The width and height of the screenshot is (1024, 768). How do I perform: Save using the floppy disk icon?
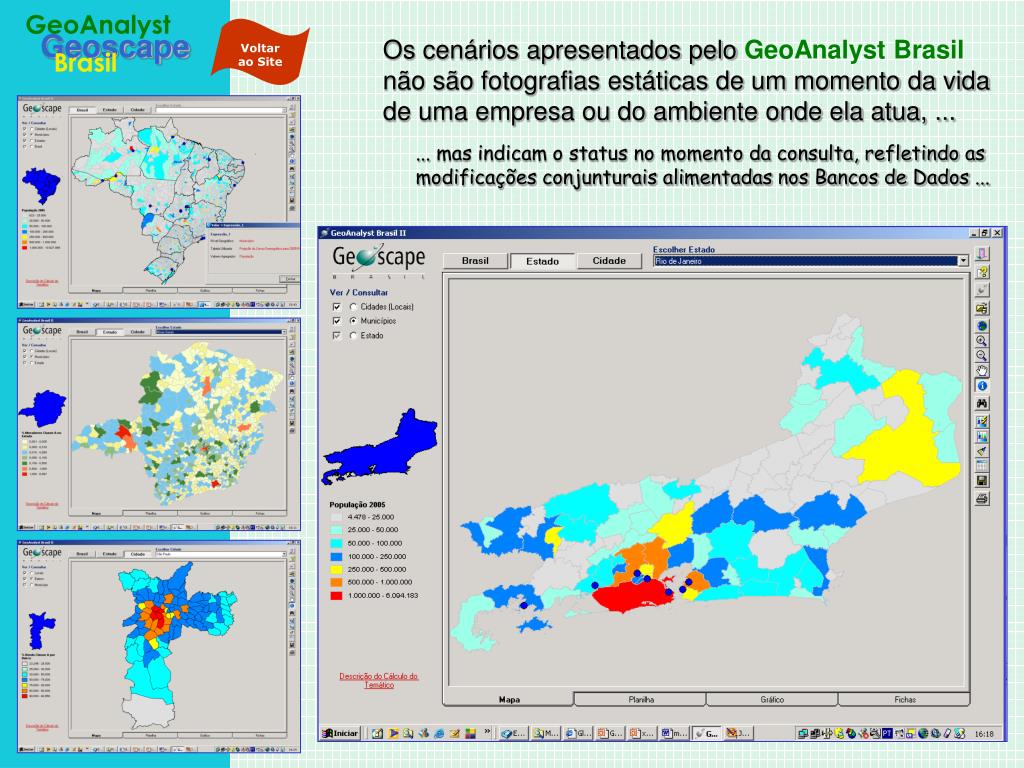982,481
